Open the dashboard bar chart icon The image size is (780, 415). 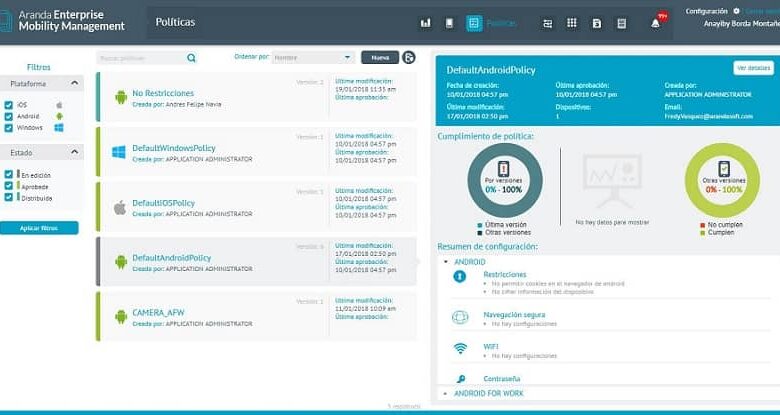pyautogui.click(x=426, y=23)
